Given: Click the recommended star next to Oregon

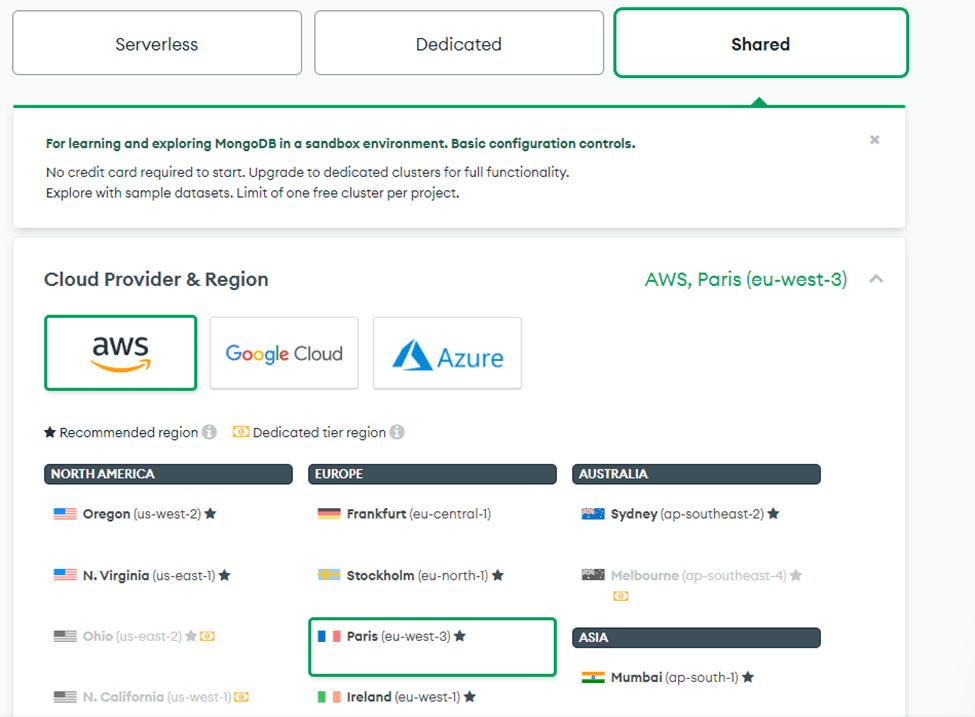Looking at the screenshot, I should tap(210, 514).
